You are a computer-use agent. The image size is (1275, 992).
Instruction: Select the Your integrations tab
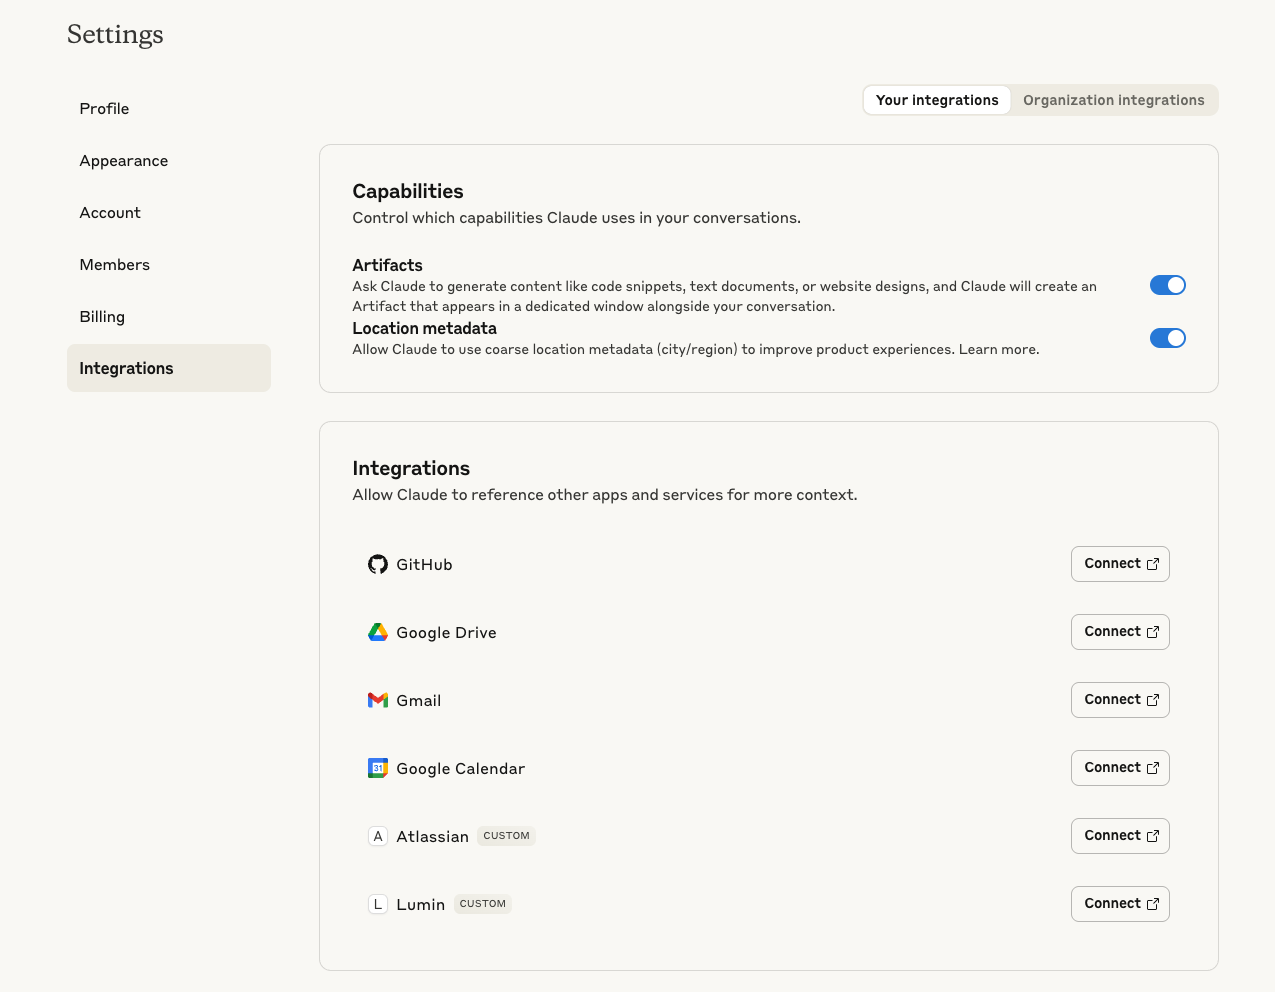tap(937, 100)
